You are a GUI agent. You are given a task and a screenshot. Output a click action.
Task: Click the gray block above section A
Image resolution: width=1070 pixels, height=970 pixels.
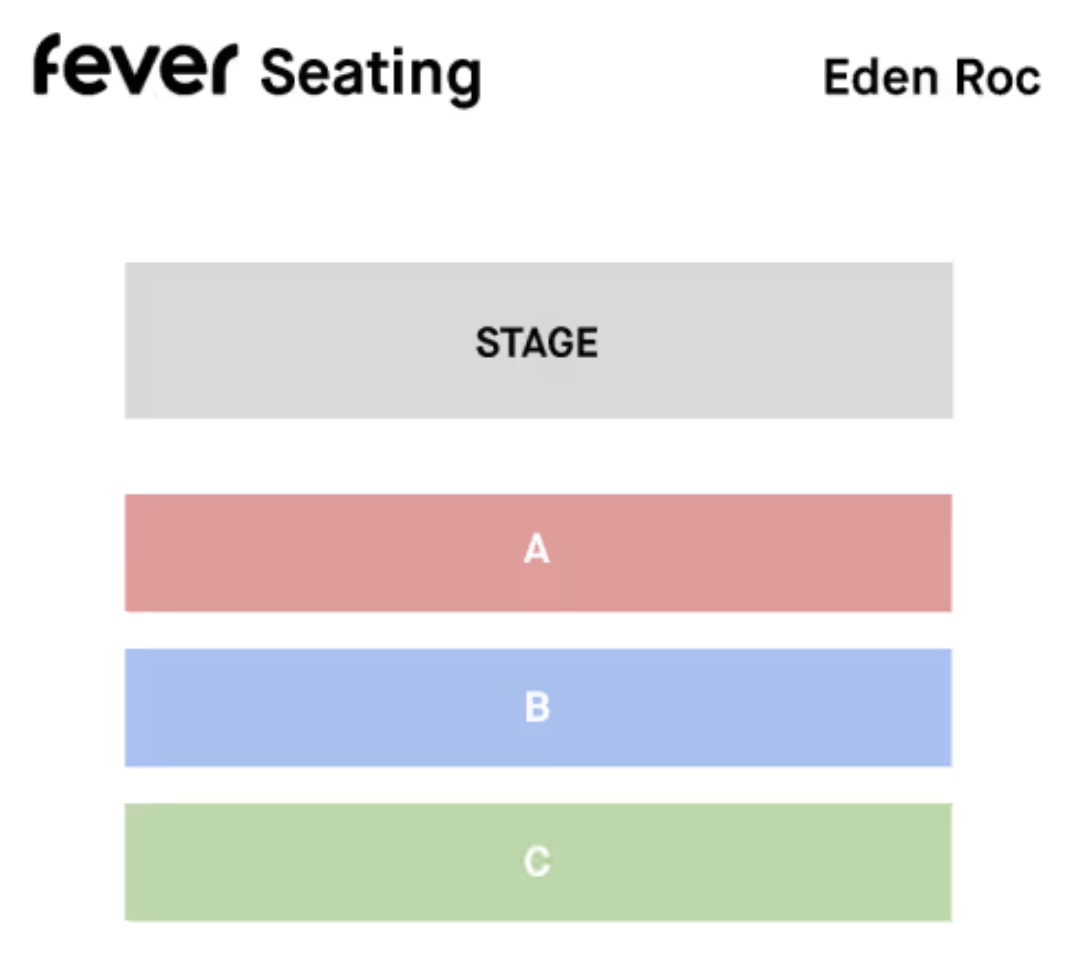click(750, 340)
